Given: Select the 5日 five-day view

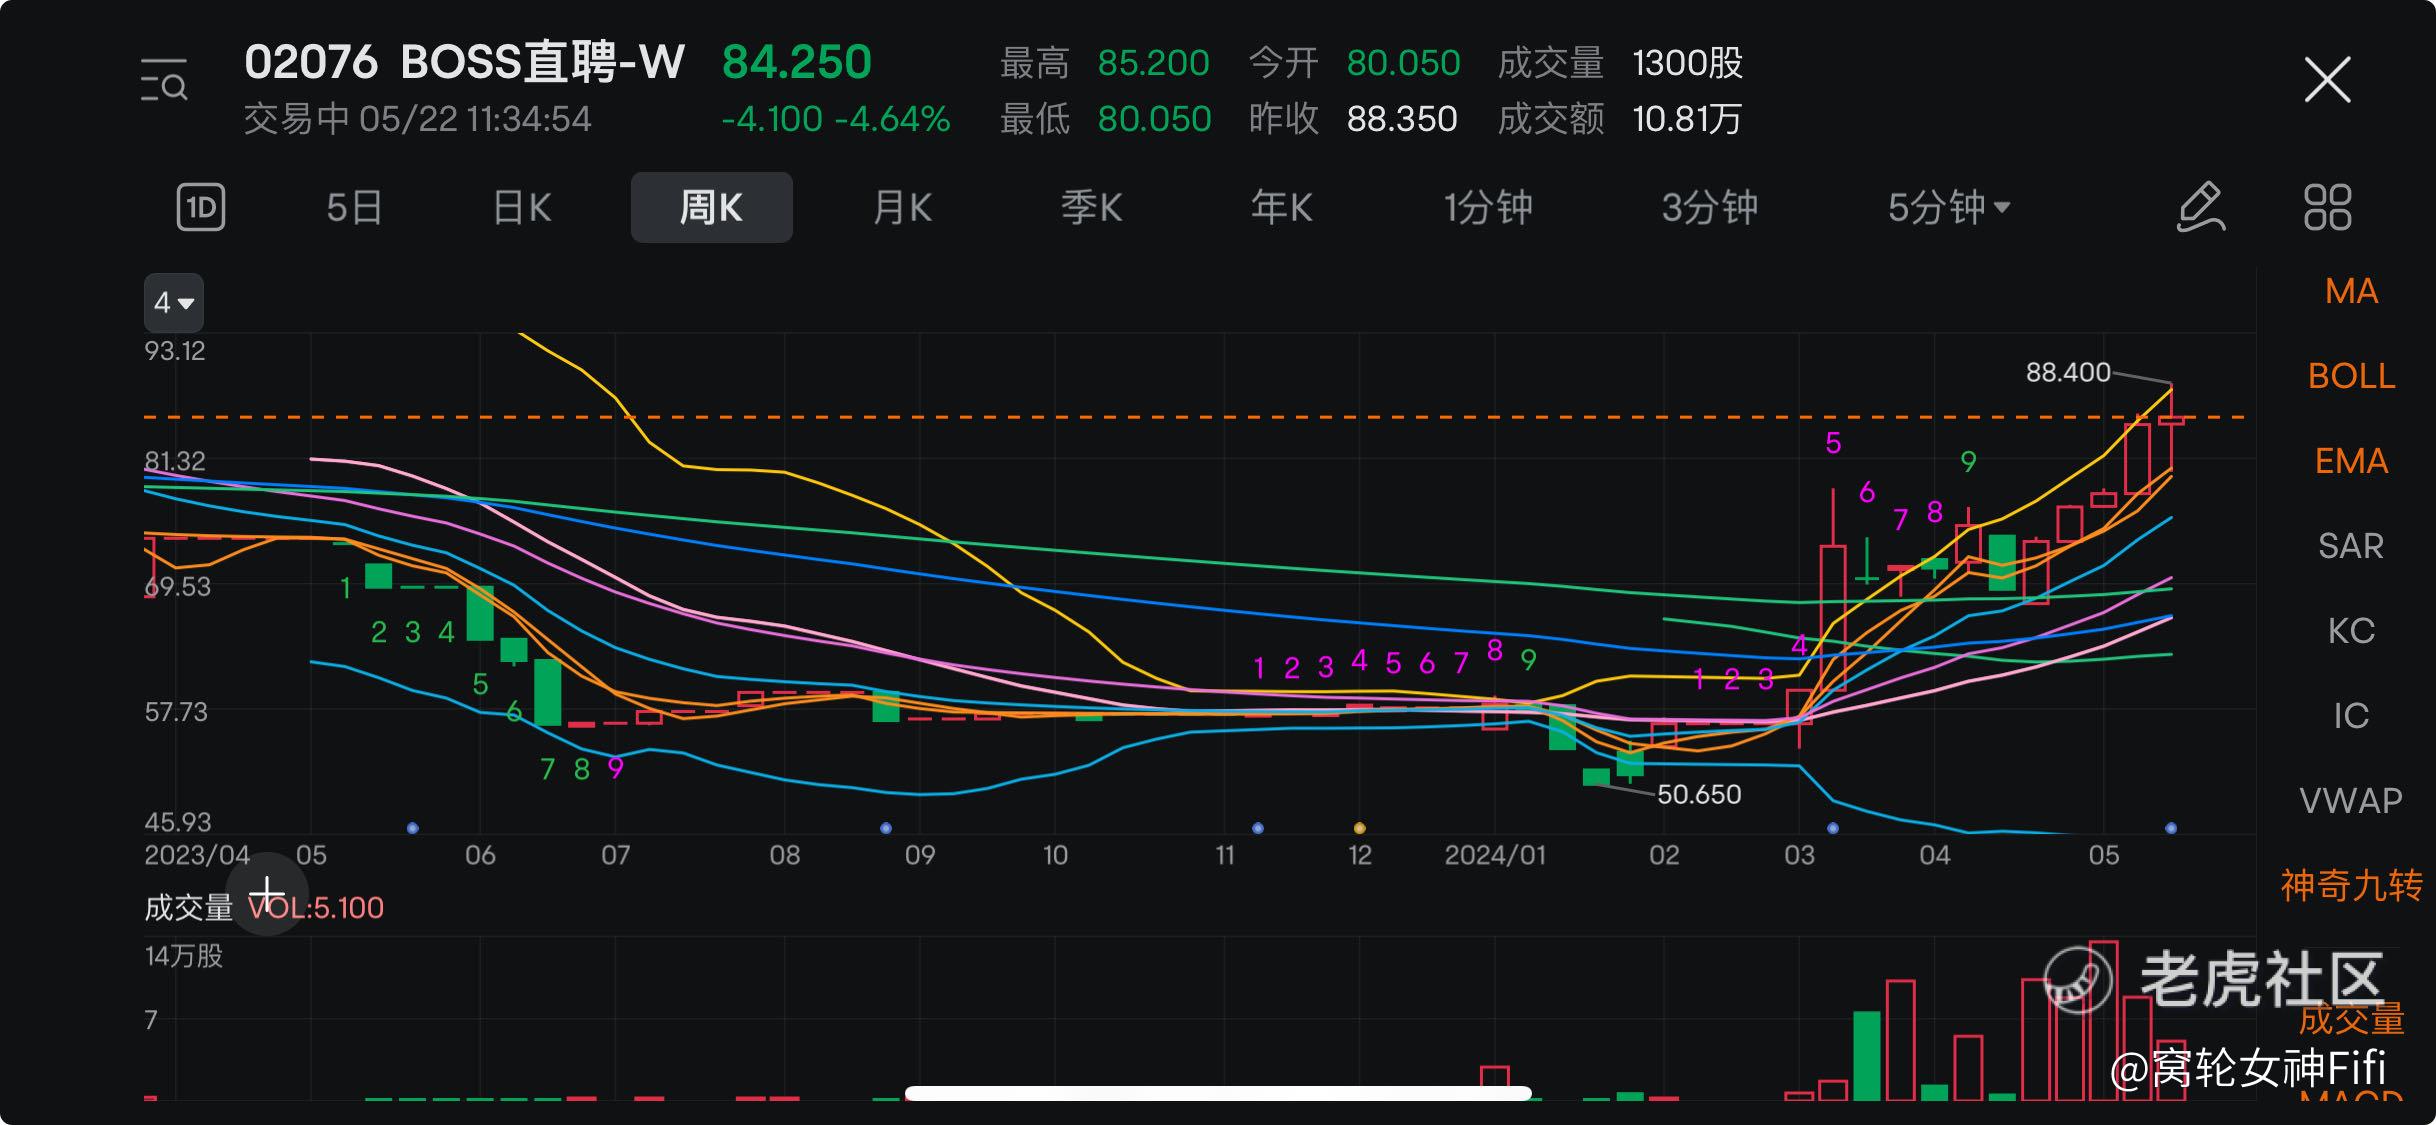Looking at the screenshot, I should (x=354, y=208).
